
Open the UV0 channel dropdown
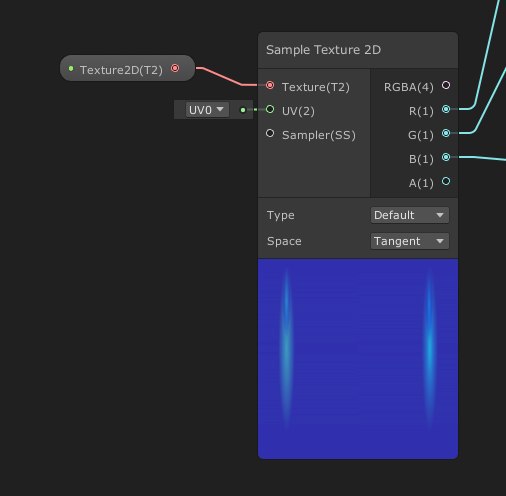(x=207, y=110)
